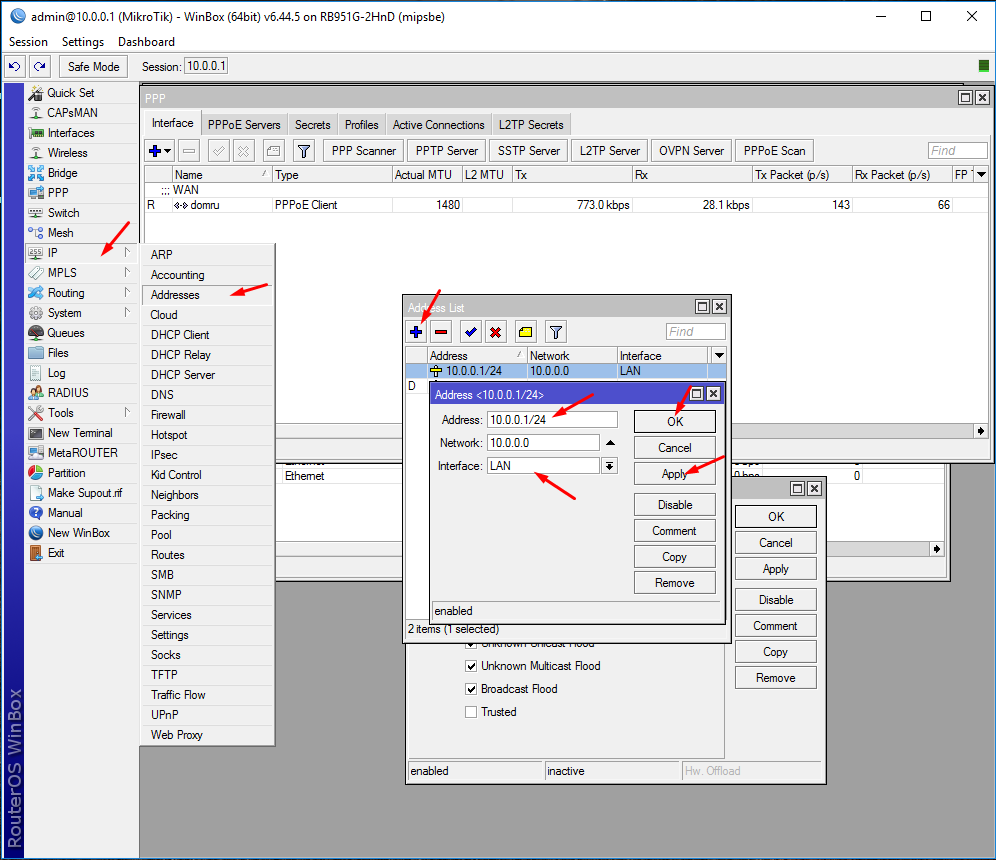Open Wireless in sidebar menu
This screenshot has width=996, height=860.
pos(67,152)
